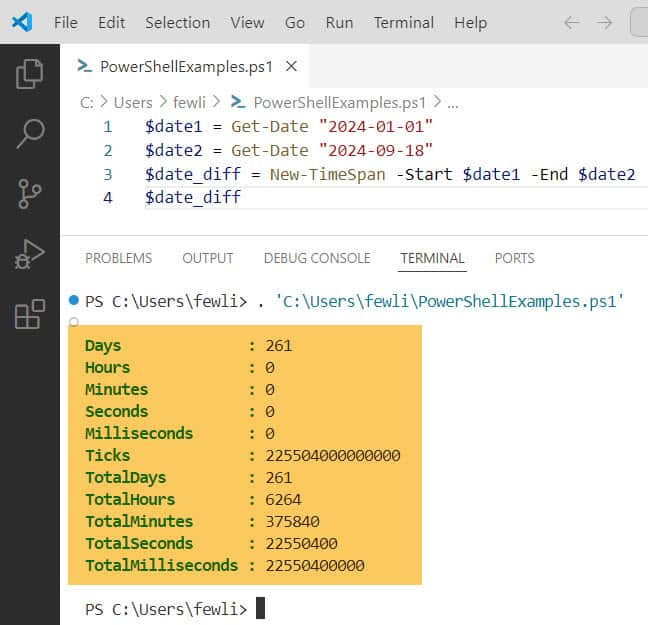Viewport: 648px width, 625px height.
Task: Click the fewli breadcrumb segment
Action: click(x=189, y=103)
